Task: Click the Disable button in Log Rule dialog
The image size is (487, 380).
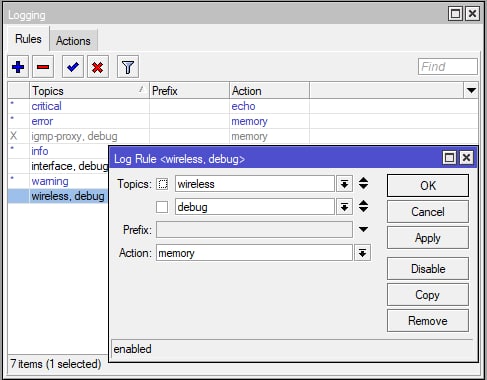Action: tap(428, 269)
